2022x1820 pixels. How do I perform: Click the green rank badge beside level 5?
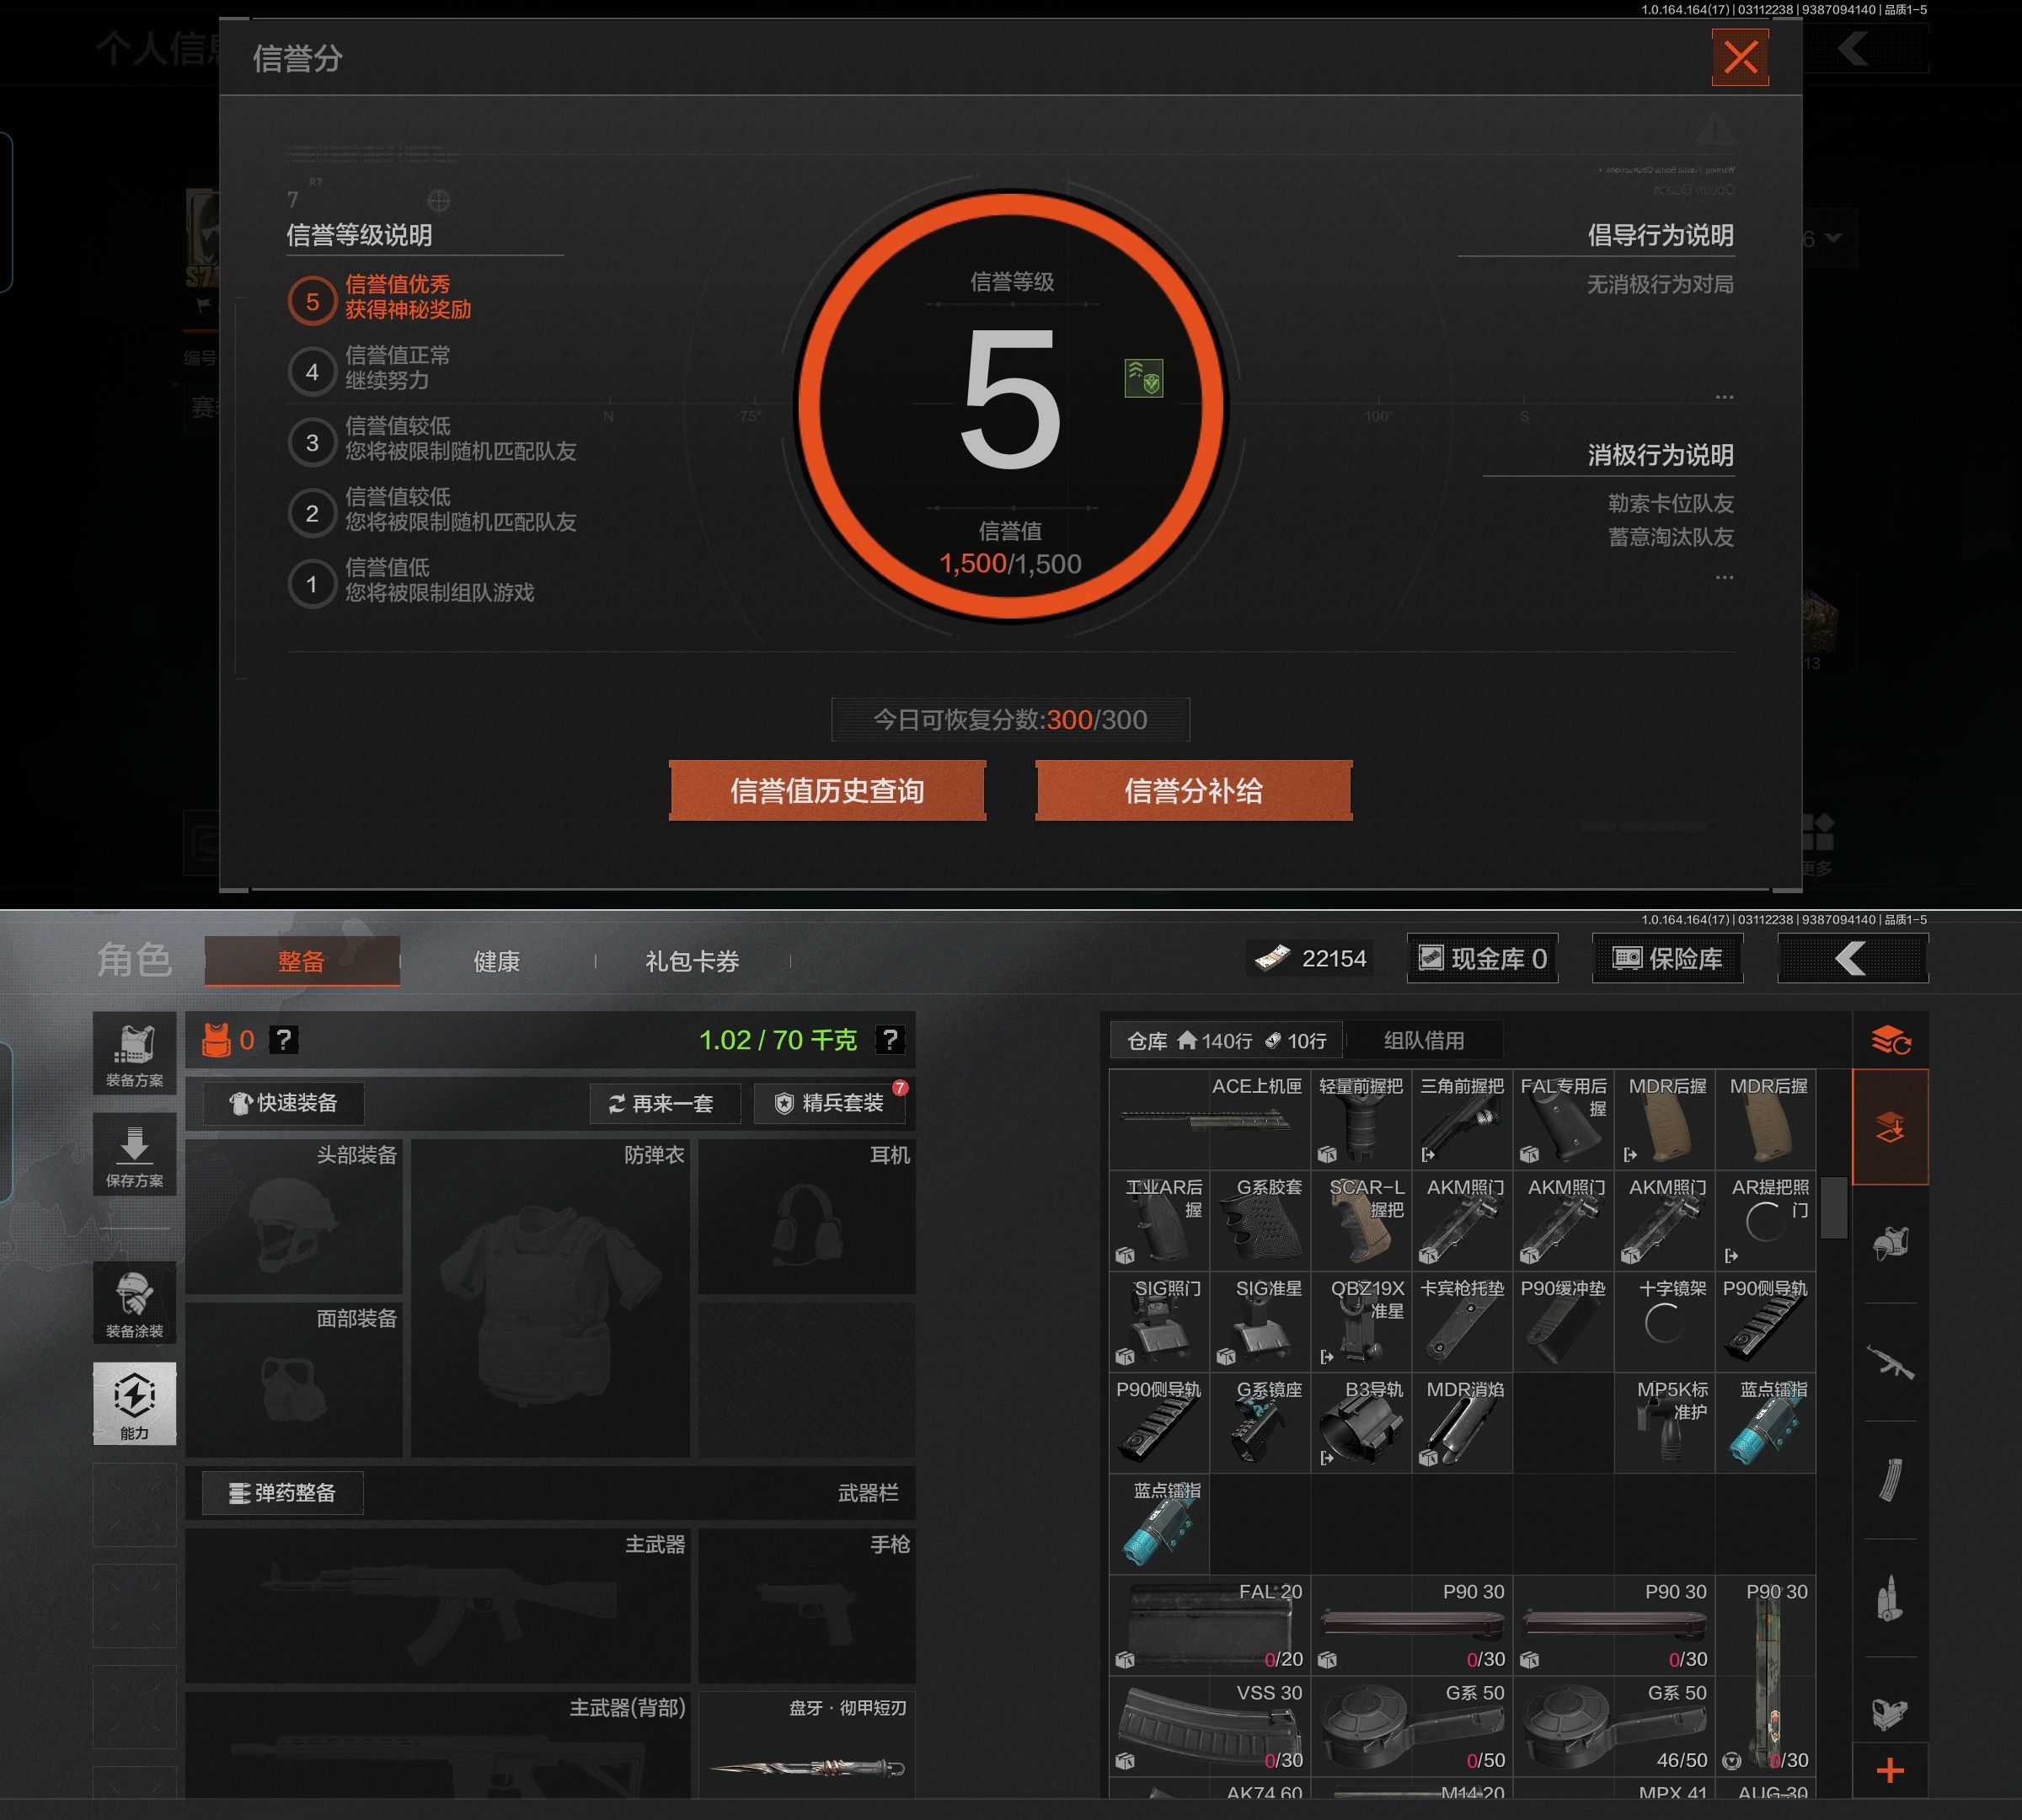[x=1143, y=378]
